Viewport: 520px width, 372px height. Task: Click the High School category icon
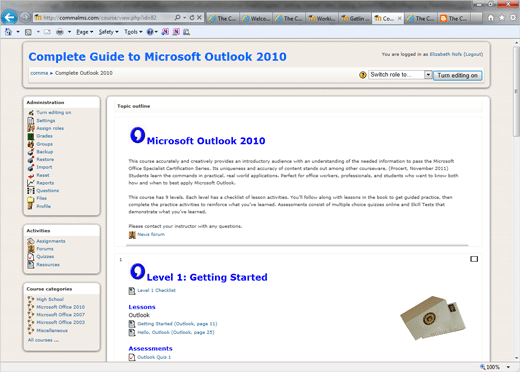tap(31, 299)
